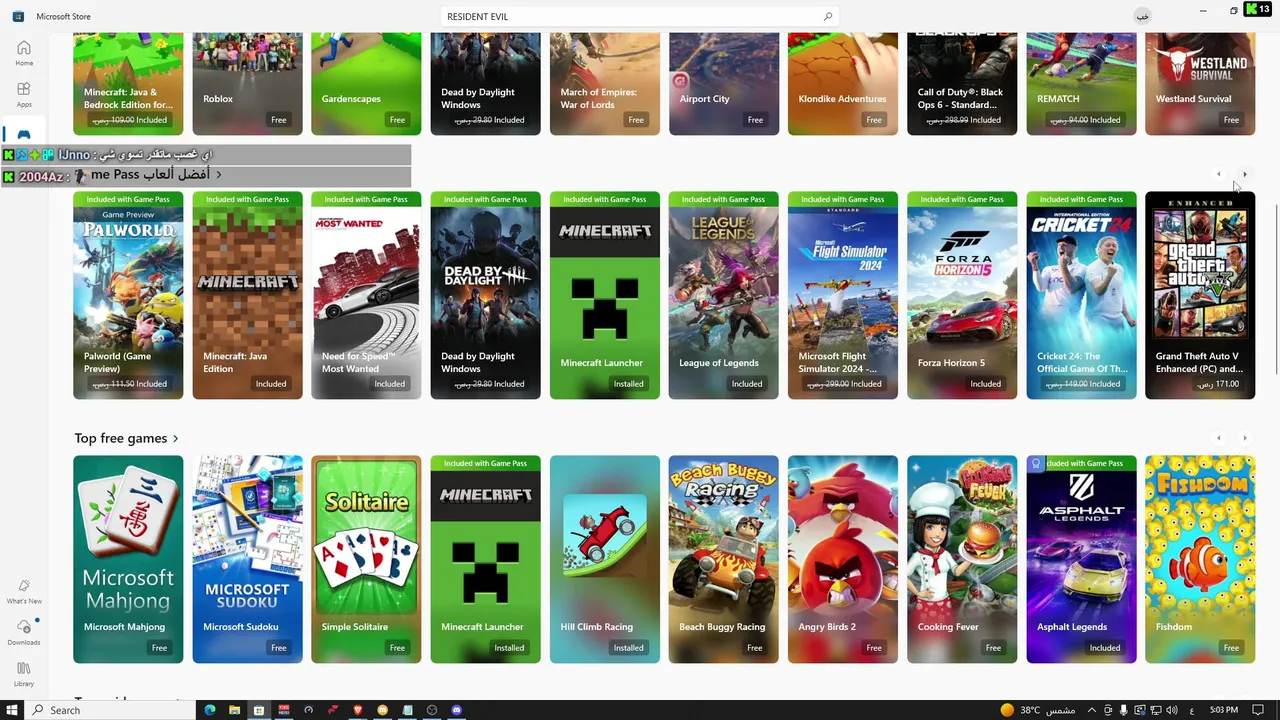Click the Microsoft Store logo in title bar

tap(18, 16)
